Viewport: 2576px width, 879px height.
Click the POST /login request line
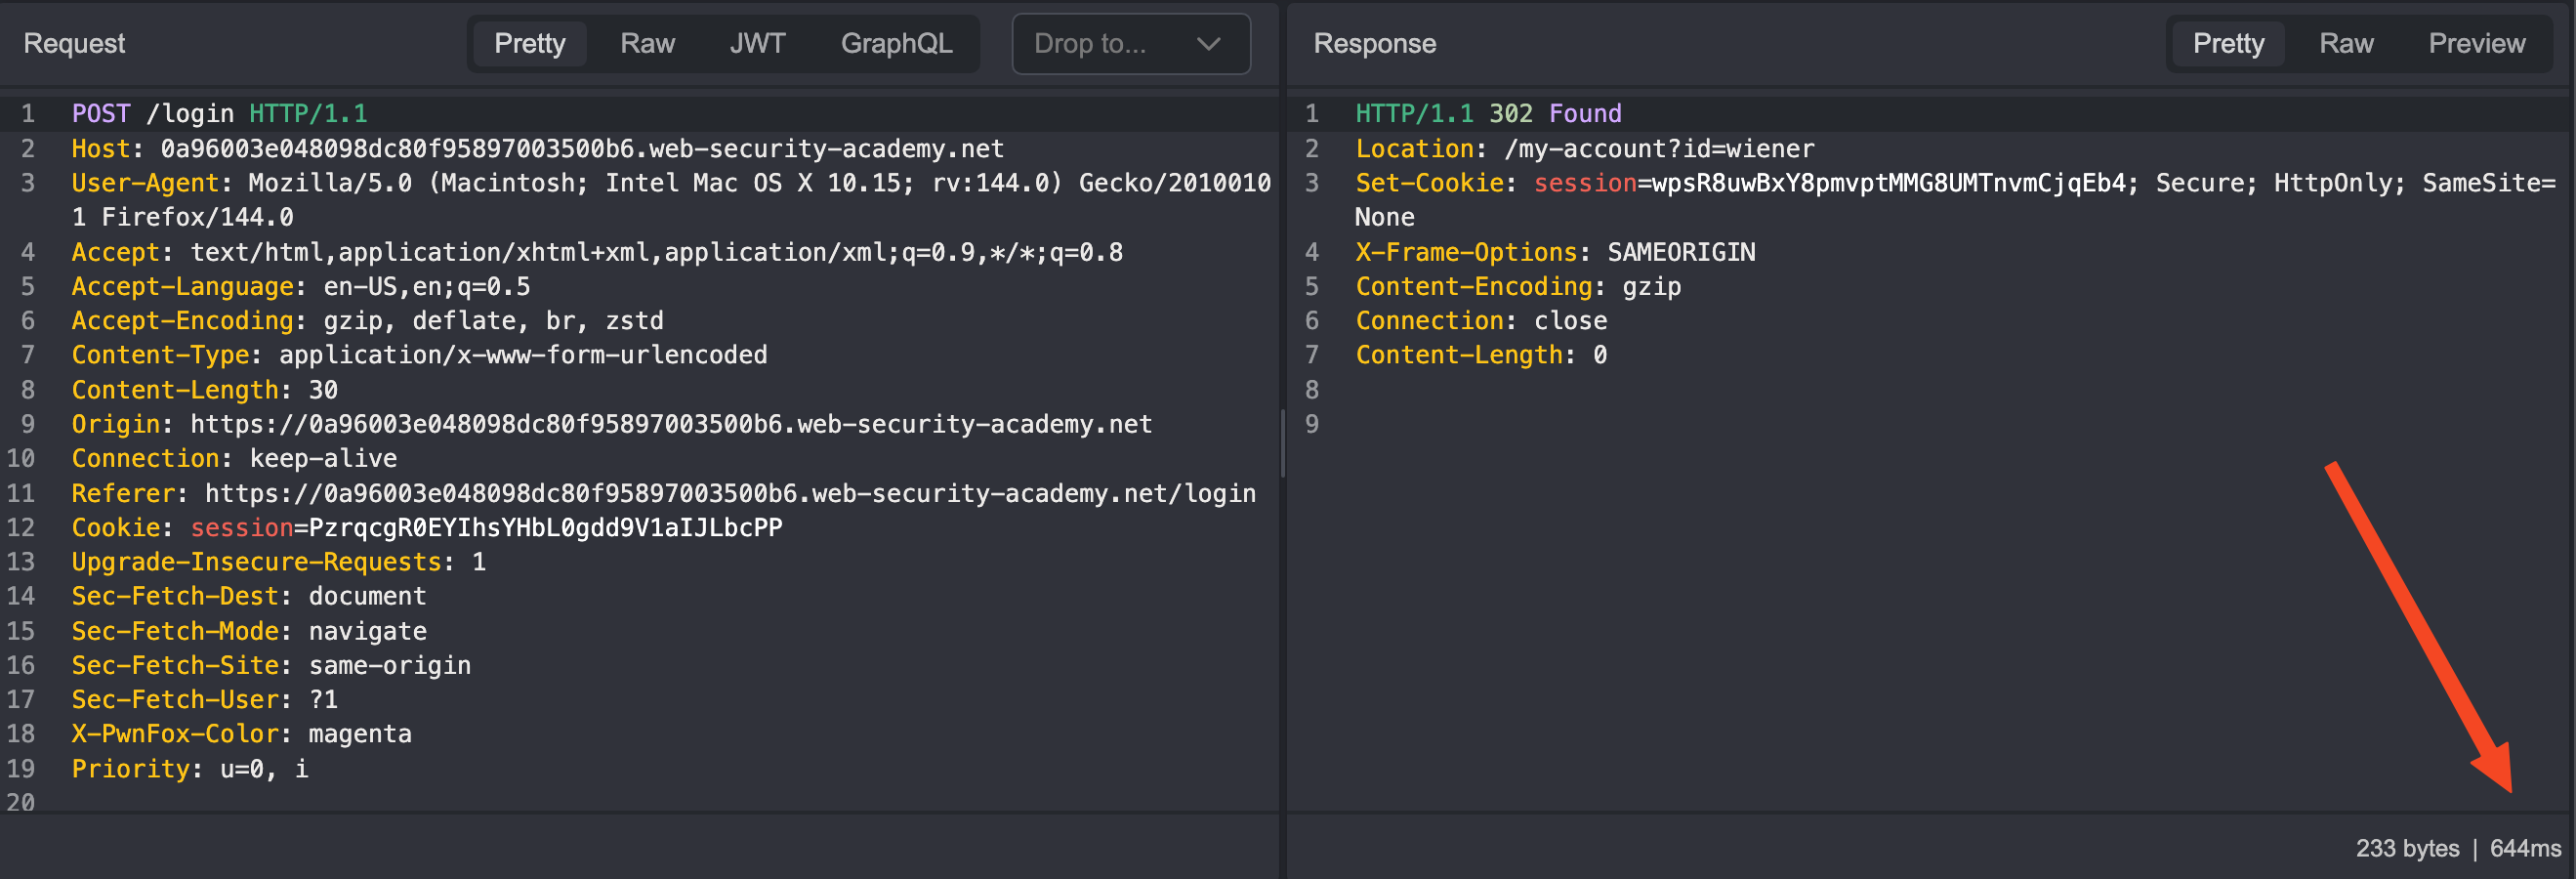tap(220, 114)
